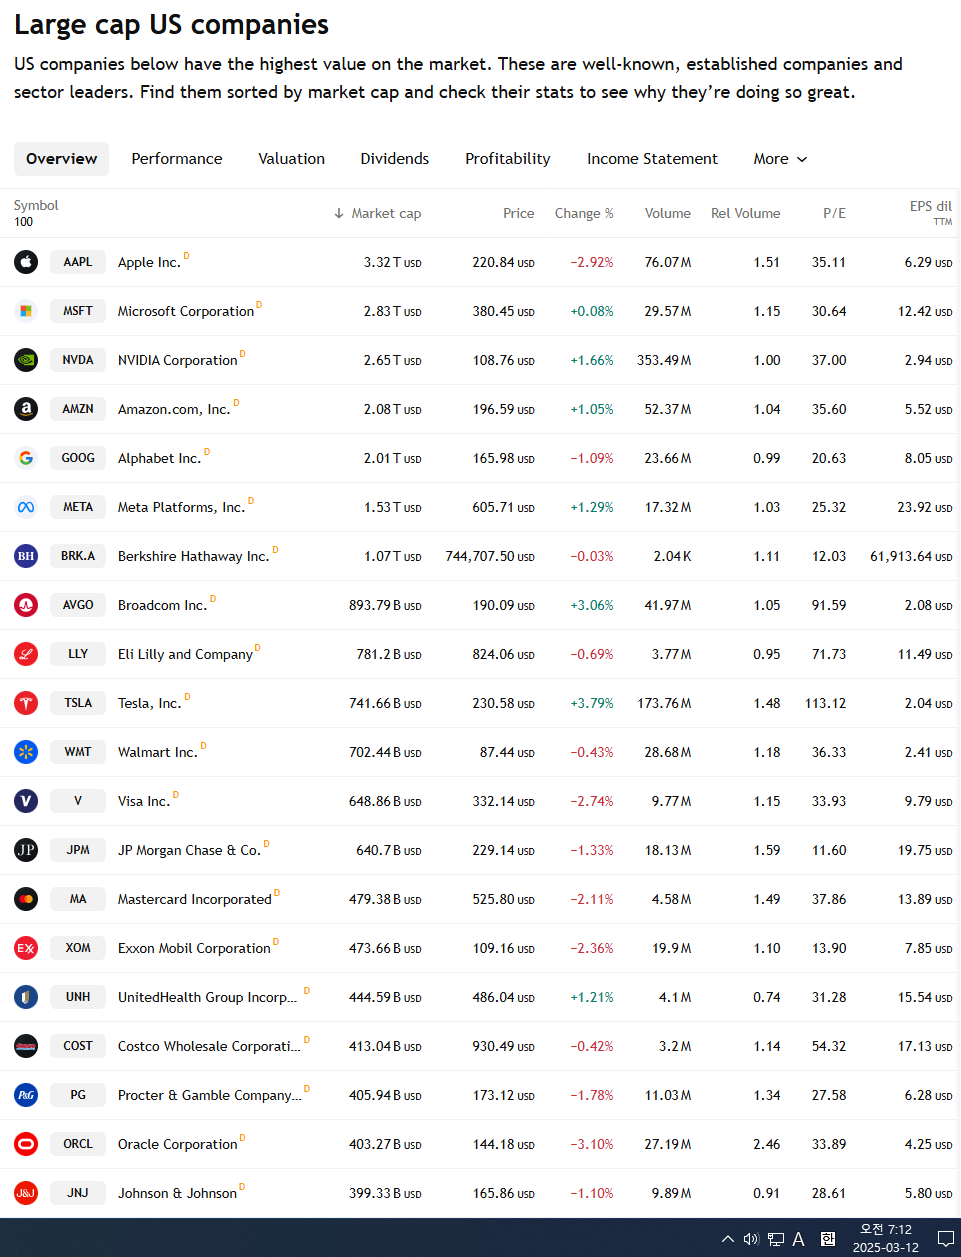Sort the table by Market cap
This screenshot has height=1257, width=961.
coord(377,213)
